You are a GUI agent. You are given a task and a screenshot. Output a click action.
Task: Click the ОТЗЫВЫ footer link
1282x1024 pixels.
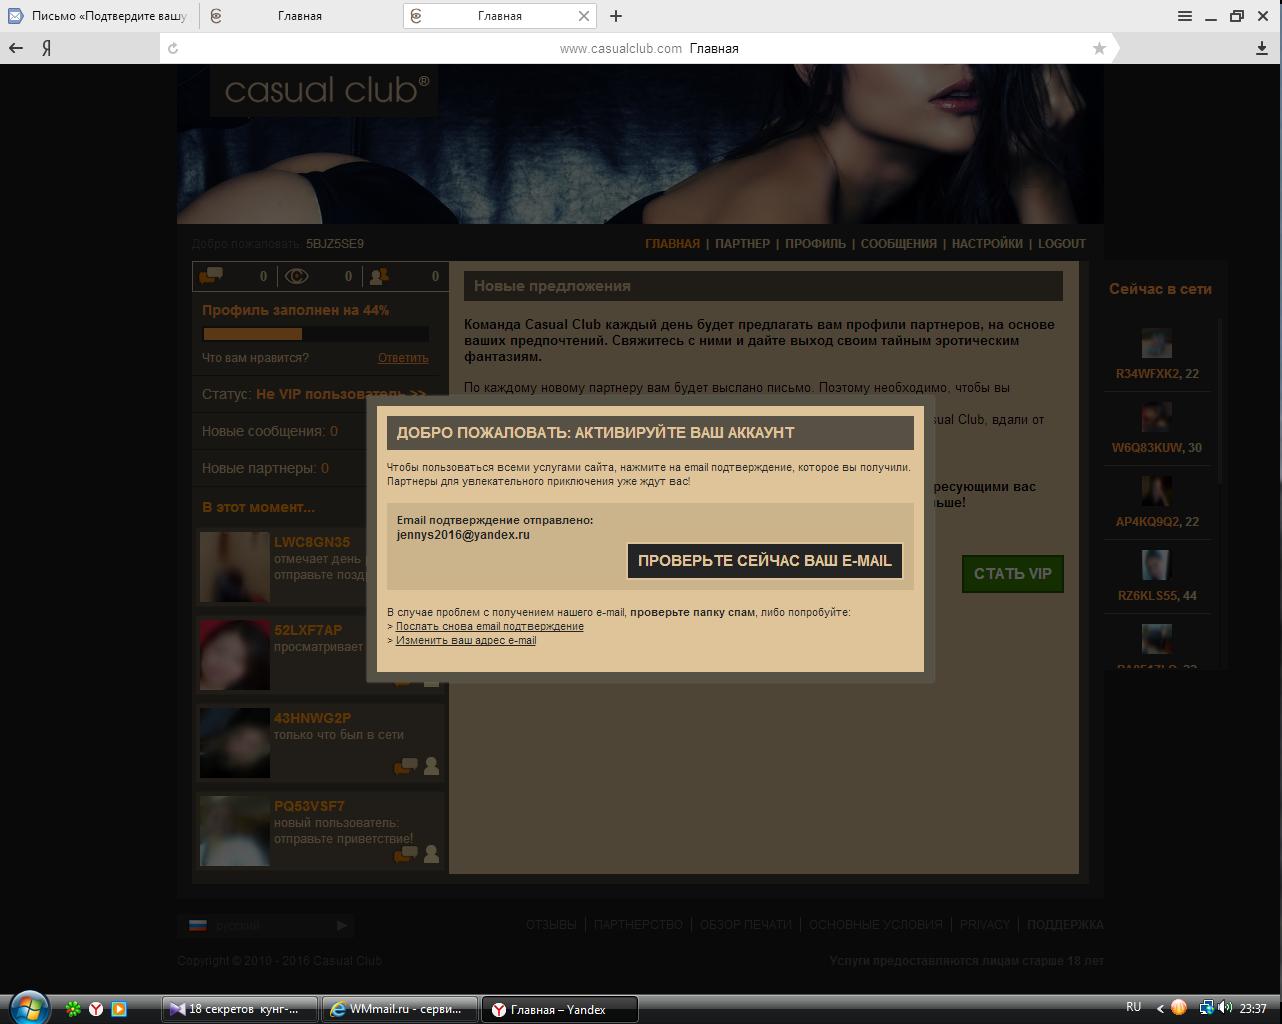coord(551,925)
